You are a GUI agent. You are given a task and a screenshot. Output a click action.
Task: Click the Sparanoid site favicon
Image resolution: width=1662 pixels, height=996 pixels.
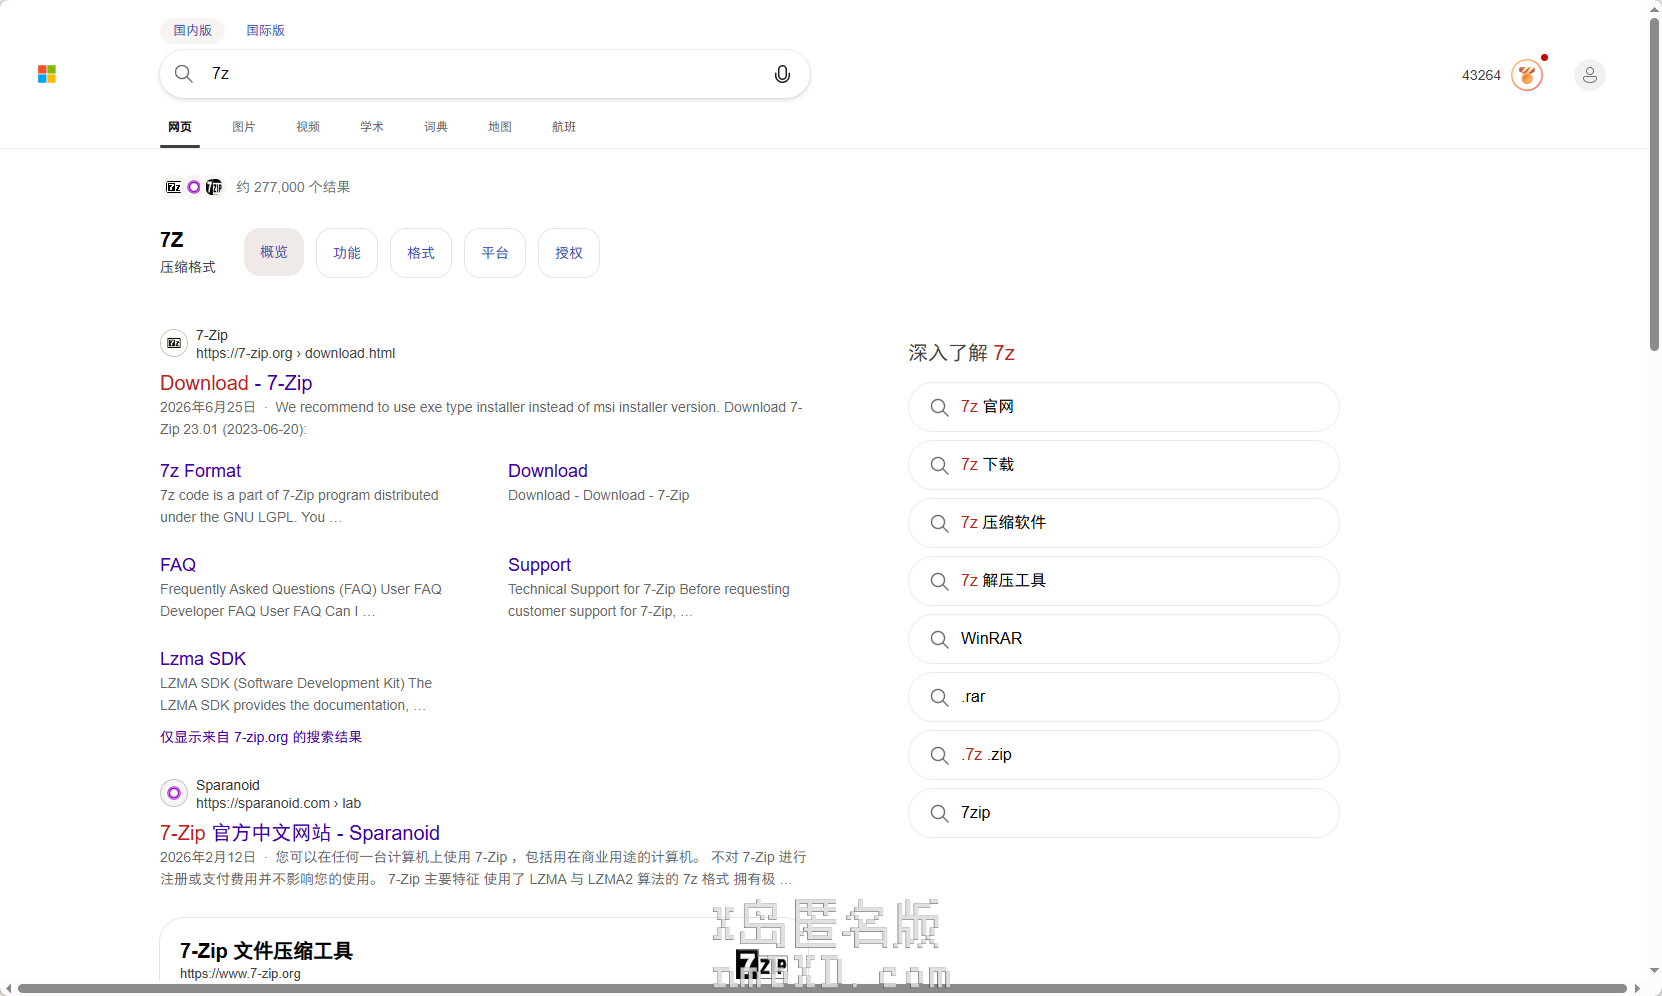click(174, 793)
